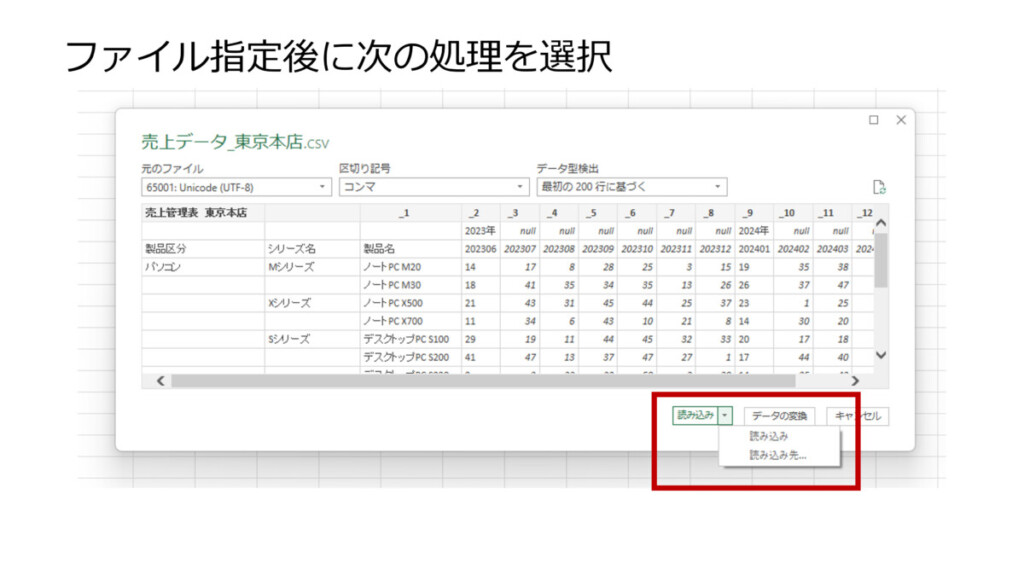Viewport: 1024px width, 576px height.
Task: Open the 区切り記号 delimiter dropdown
Action: point(434,187)
